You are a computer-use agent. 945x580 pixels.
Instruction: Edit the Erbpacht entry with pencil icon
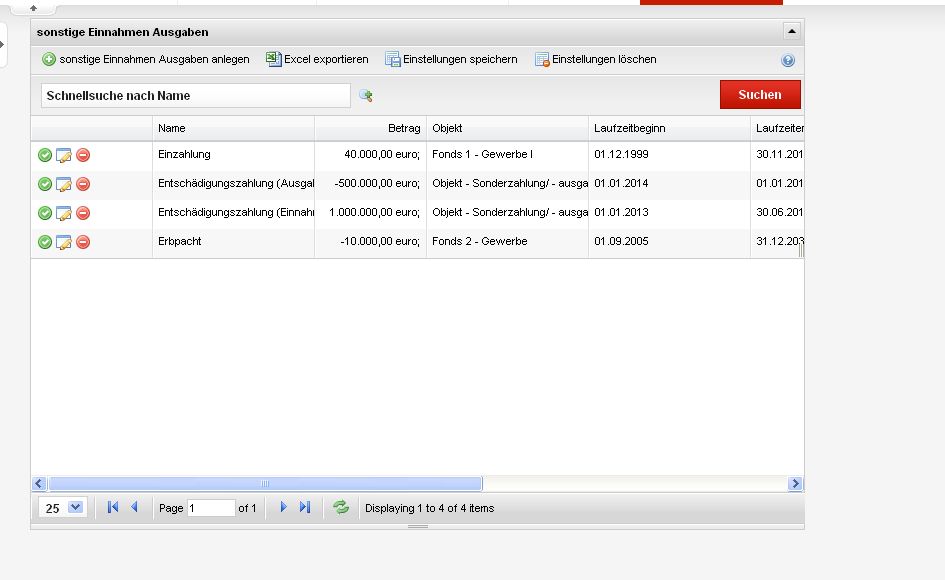64,242
